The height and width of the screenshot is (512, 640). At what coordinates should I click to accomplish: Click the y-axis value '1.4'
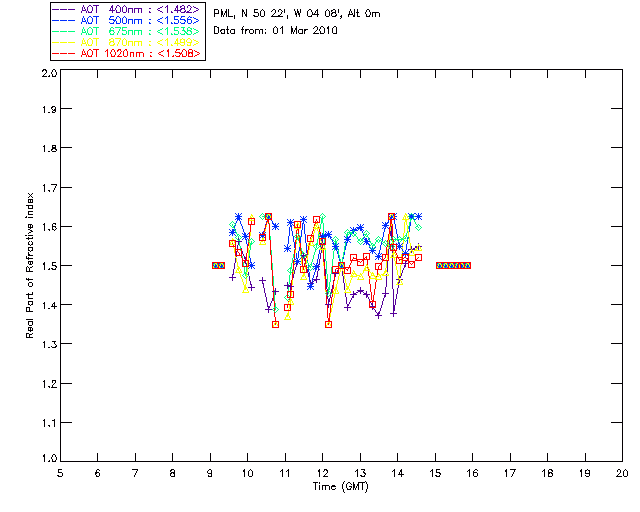click(x=49, y=305)
